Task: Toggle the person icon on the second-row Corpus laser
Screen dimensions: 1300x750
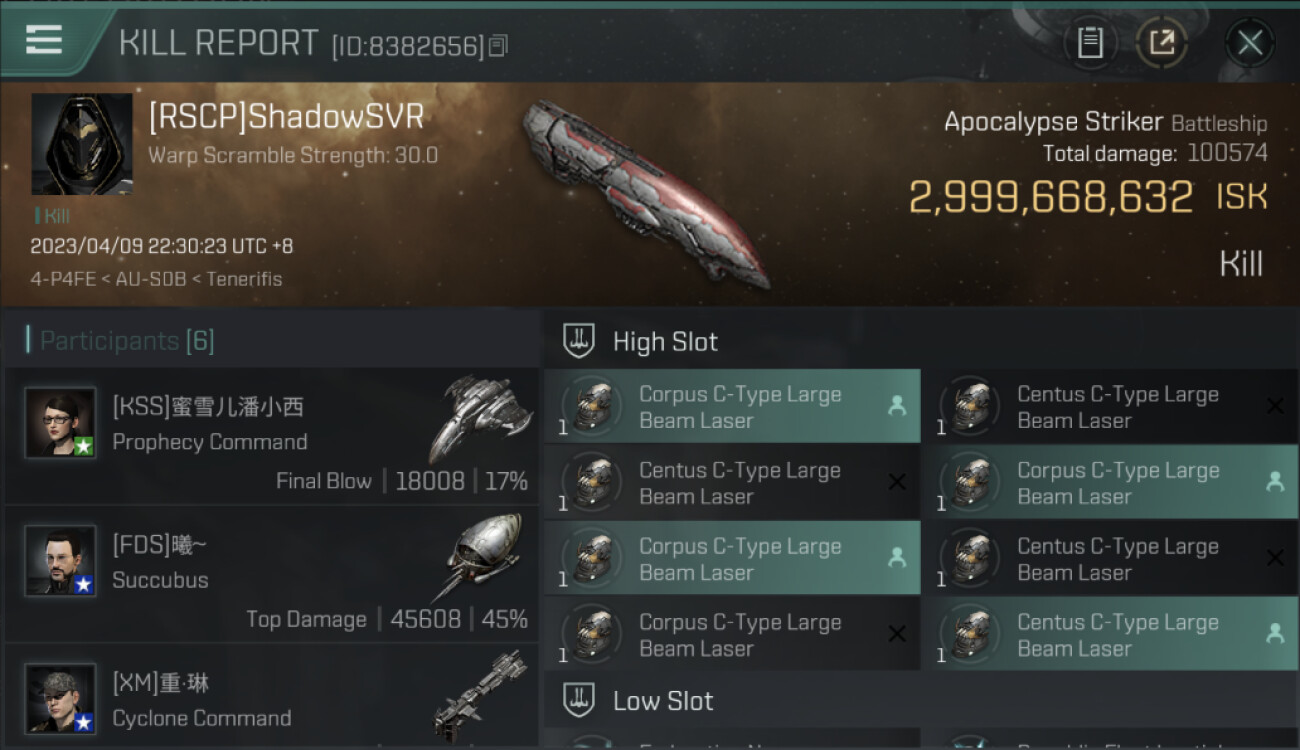Action: [x=1274, y=482]
